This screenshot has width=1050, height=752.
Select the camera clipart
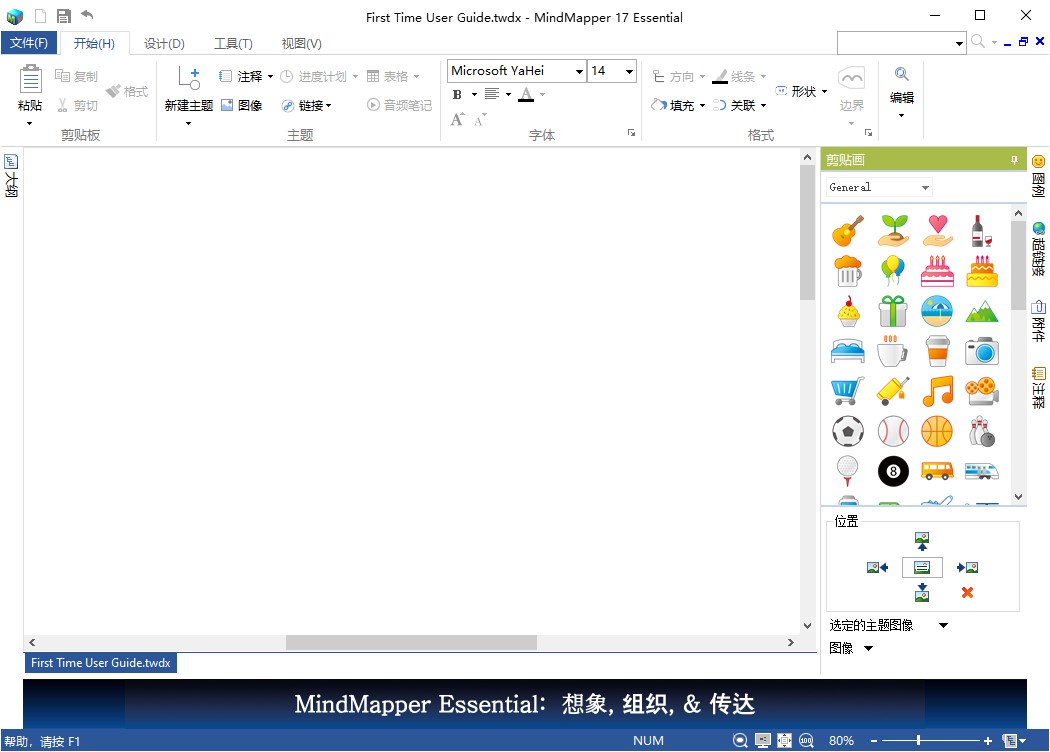982,351
